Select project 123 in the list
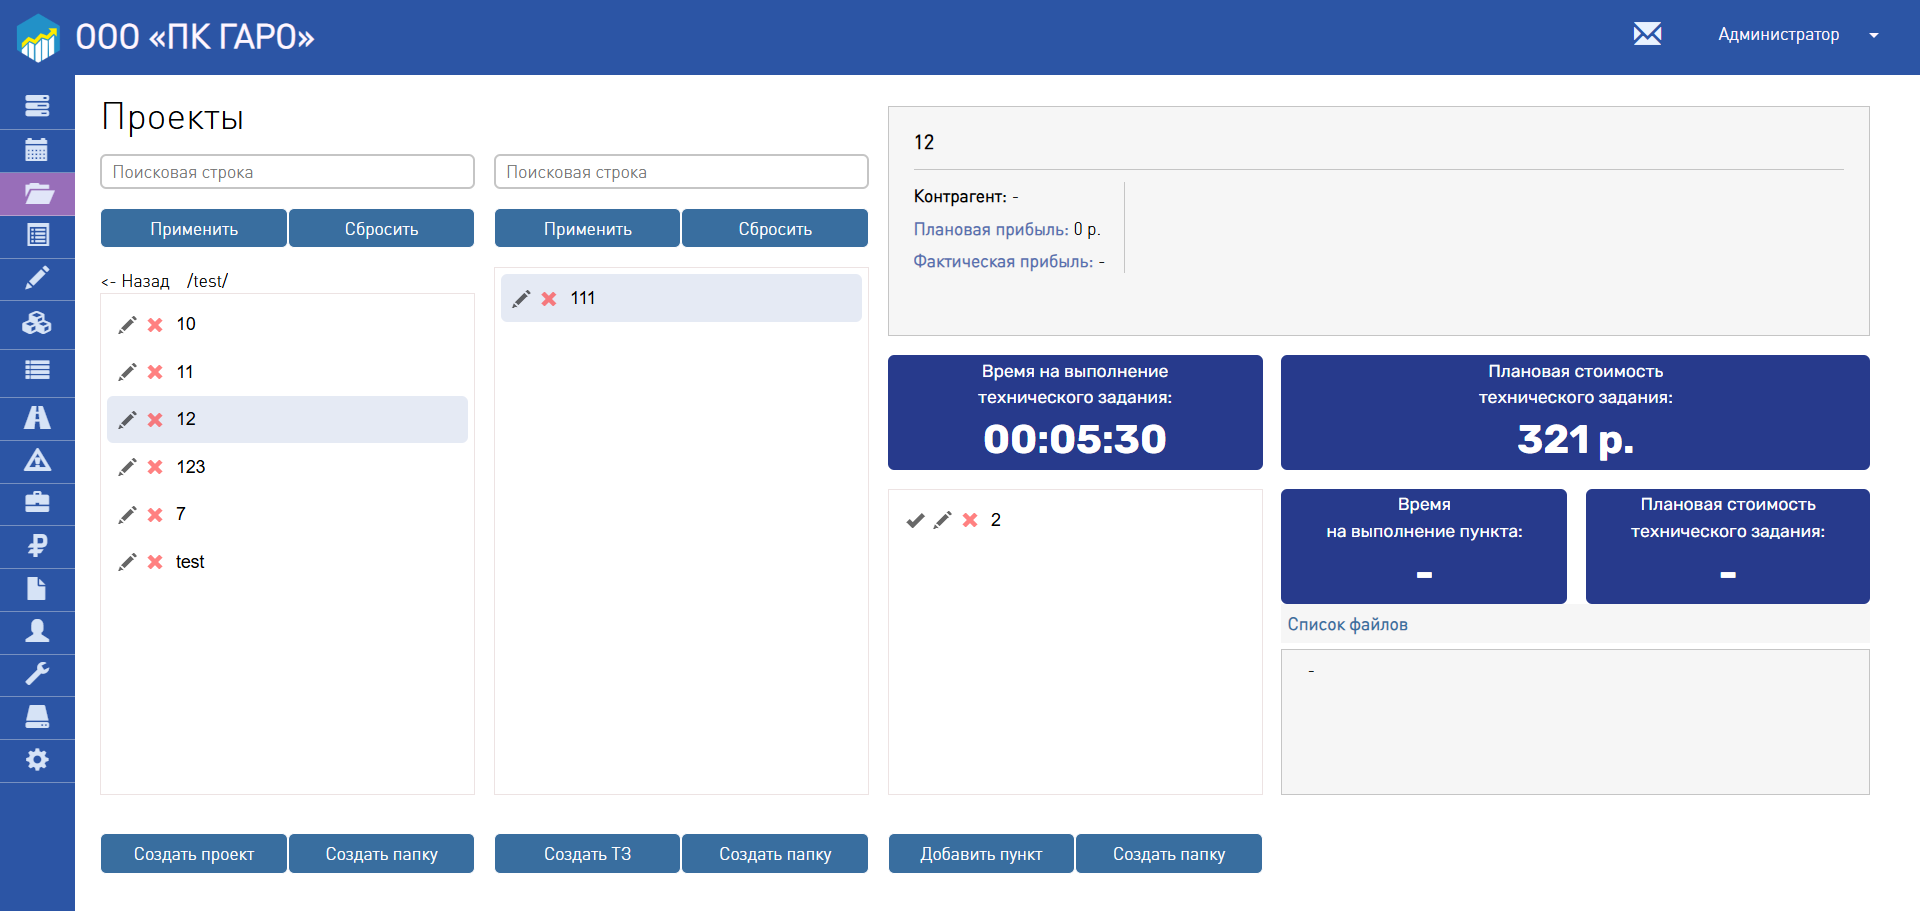Image resolution: width=1920 pixels, height=911 pixels. (x=287, y=467)
